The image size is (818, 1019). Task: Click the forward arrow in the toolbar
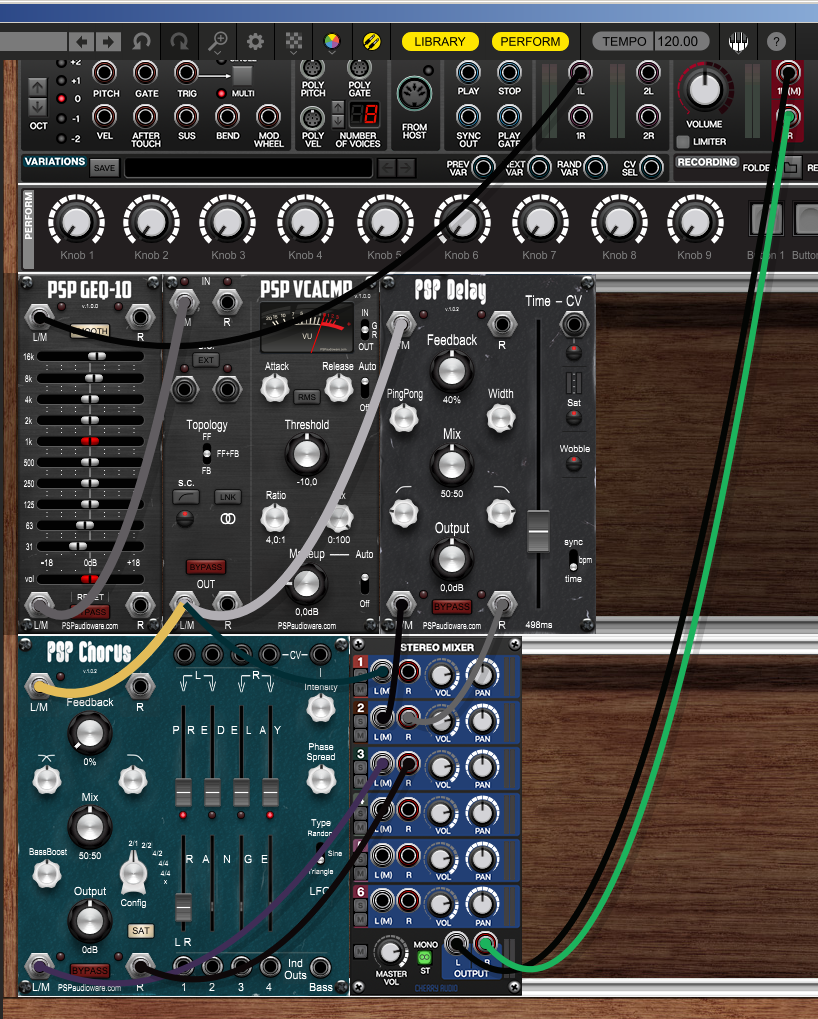109,42
